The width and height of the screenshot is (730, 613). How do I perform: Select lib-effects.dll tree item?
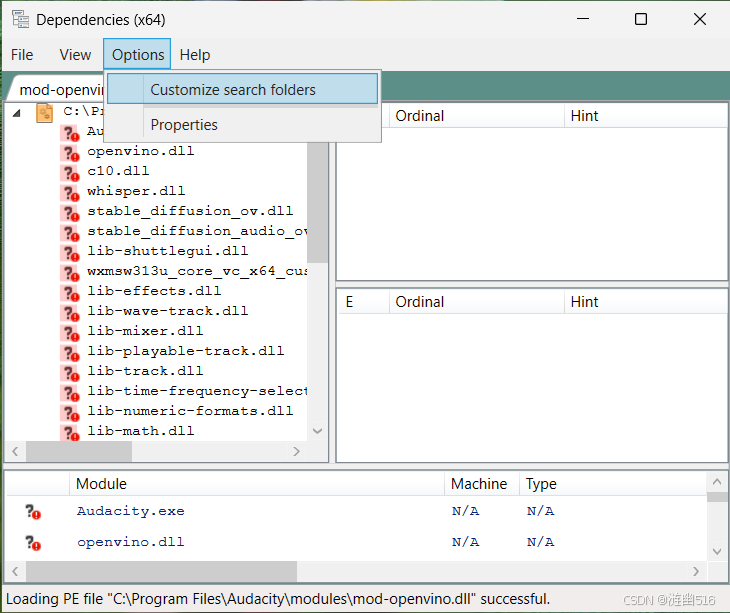154,291
